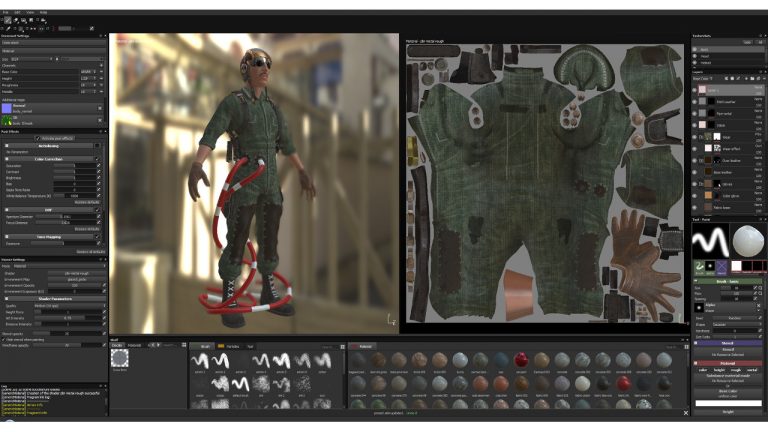
Task: Adjust the Saturation slider
Action: pyautogui.click(x=75, y=166)
